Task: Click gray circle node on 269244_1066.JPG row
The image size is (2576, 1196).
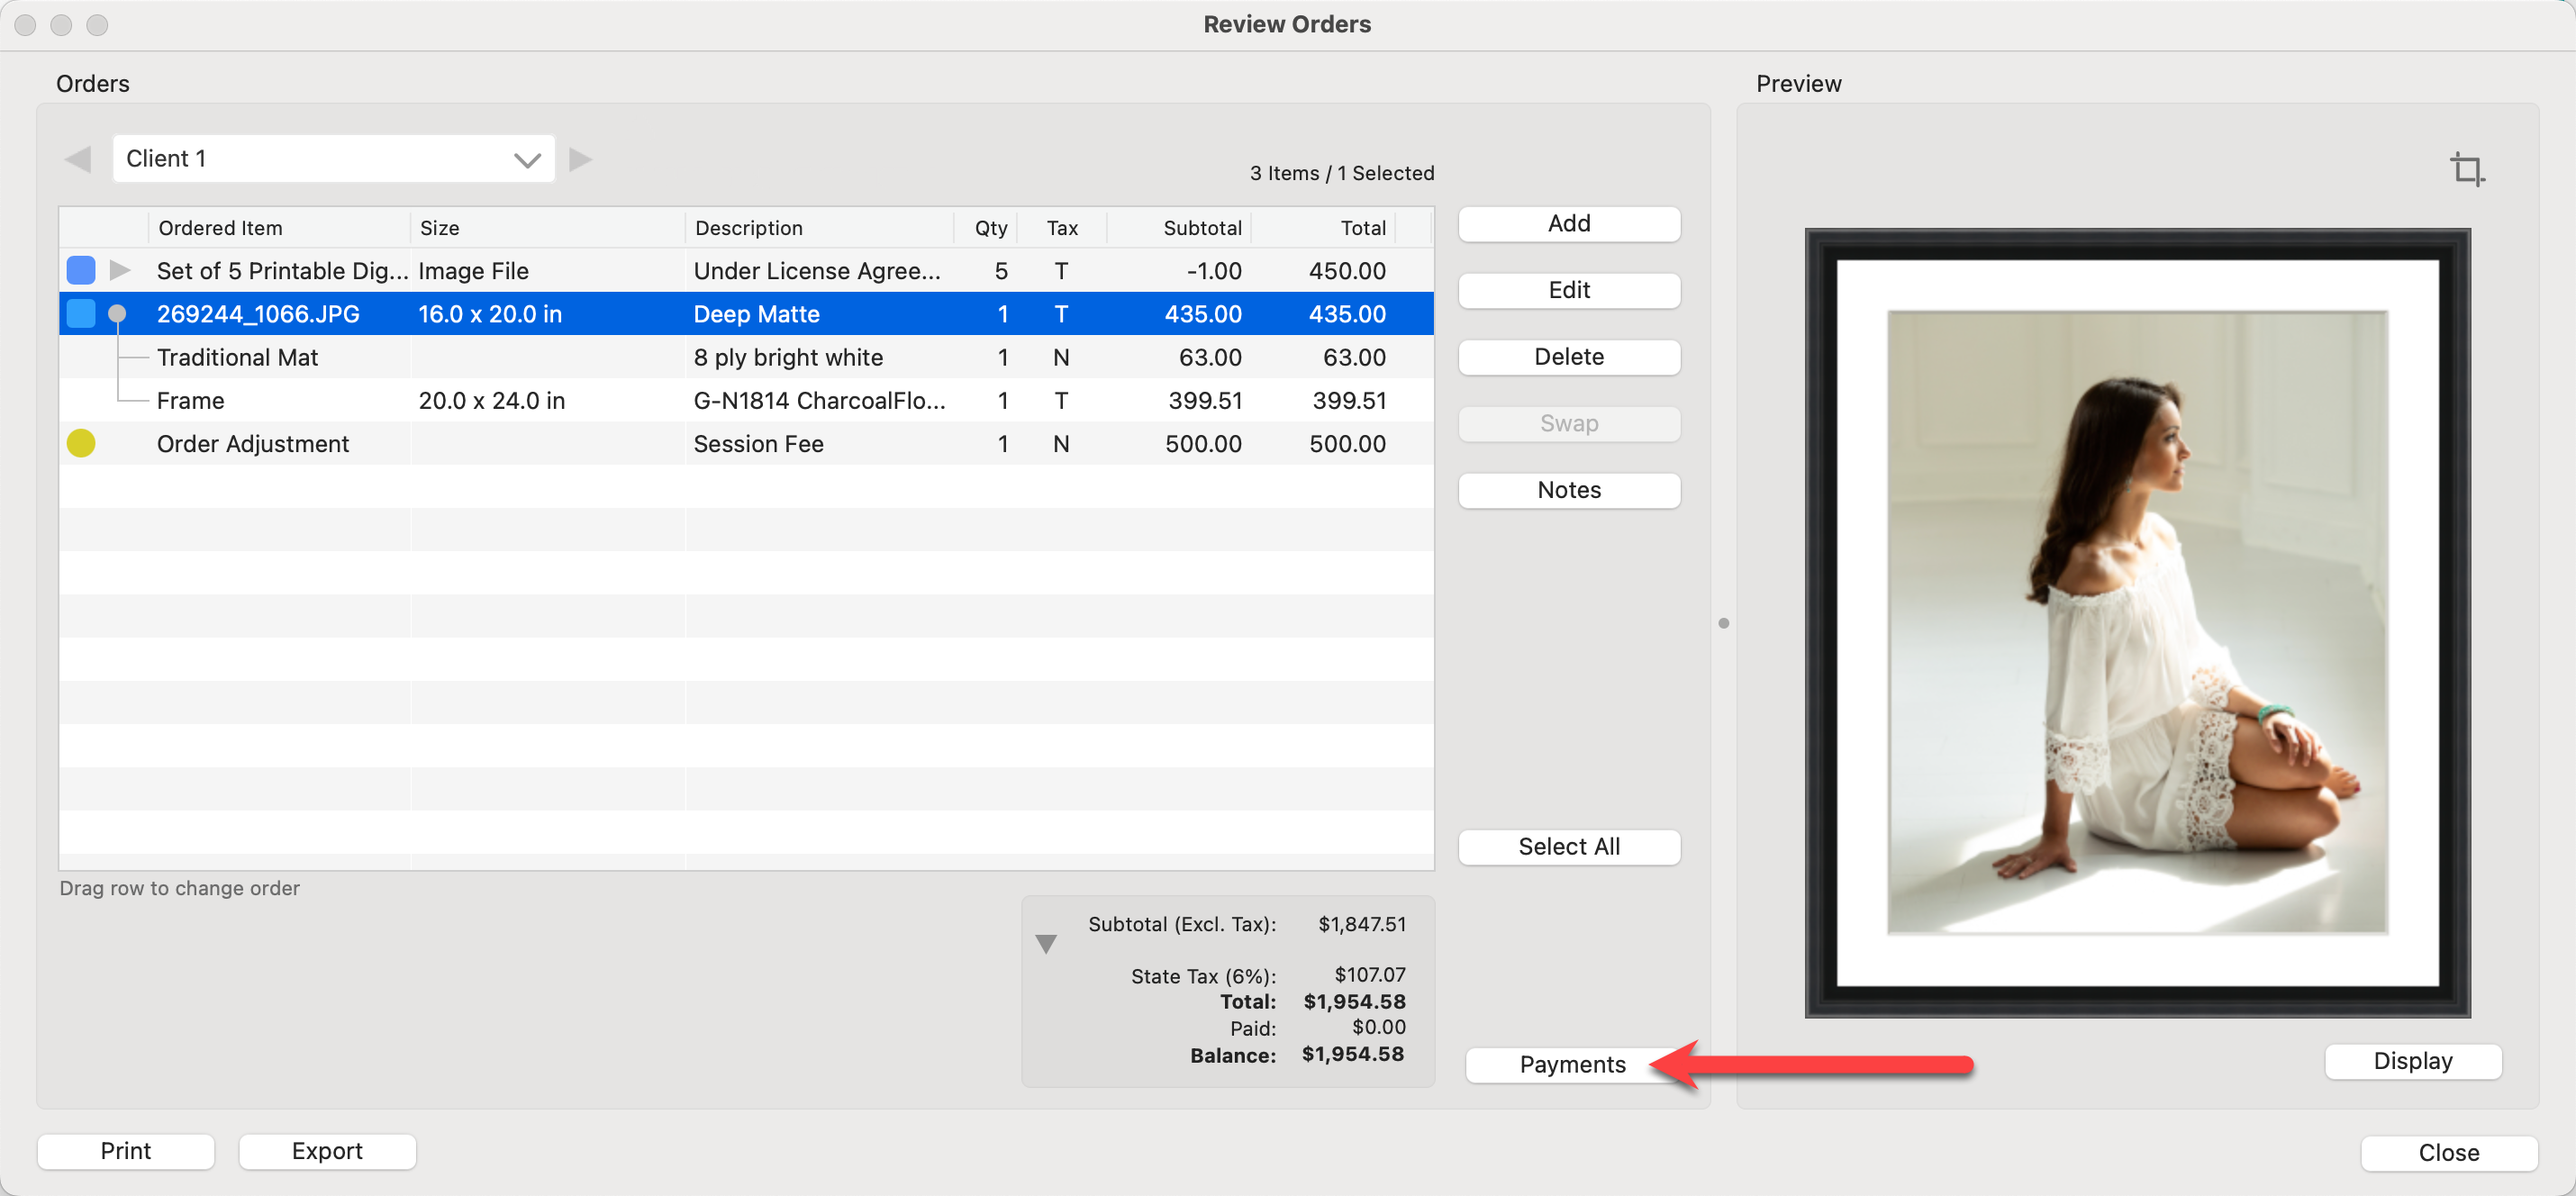Action: click(117, 314)
